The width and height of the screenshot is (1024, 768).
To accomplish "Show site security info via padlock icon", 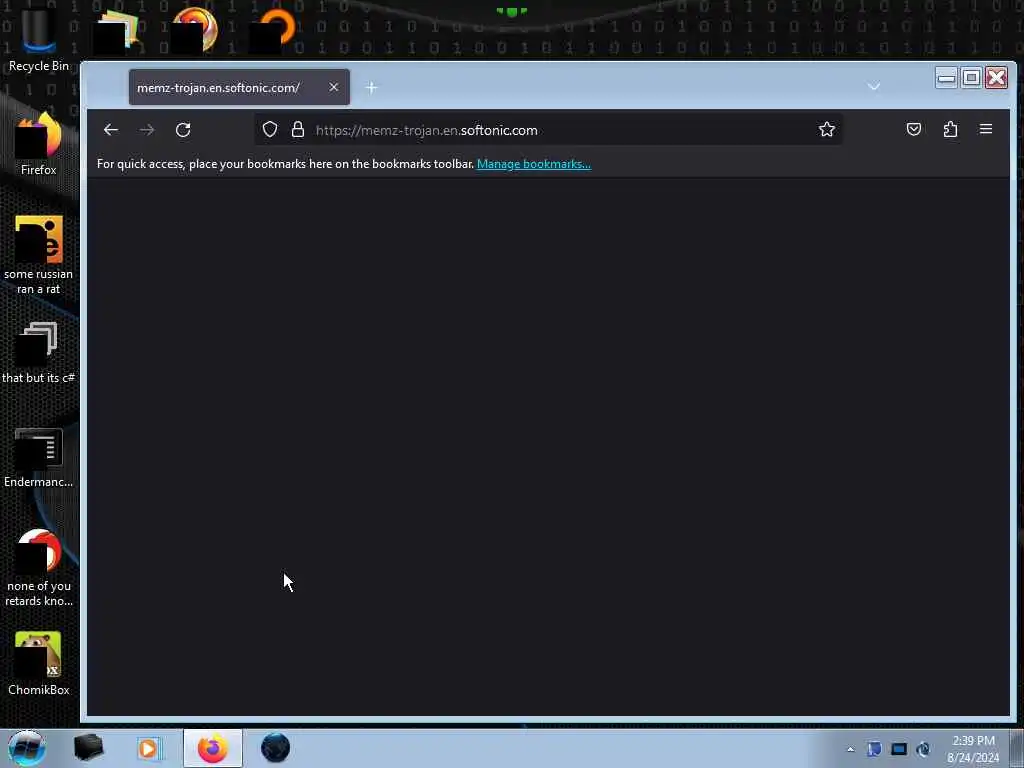I will click(298, 129).
